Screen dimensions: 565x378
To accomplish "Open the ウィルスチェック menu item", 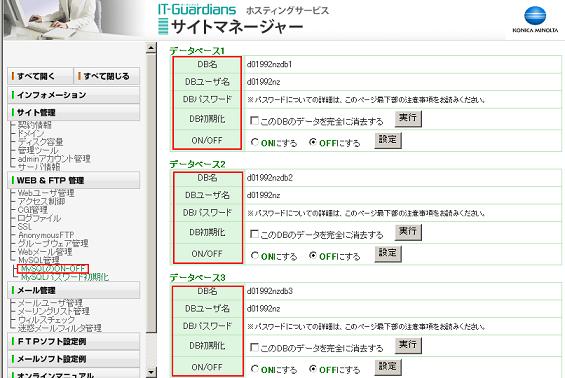I will click(46, 319).
